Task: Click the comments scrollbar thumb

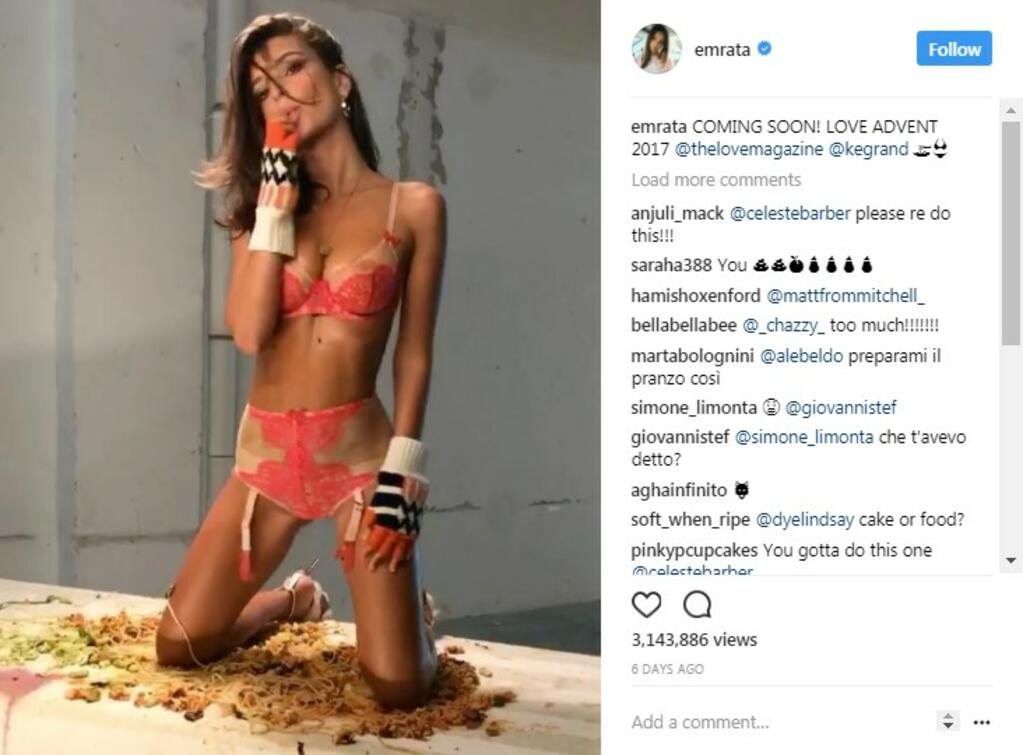Action: (x=1011, y=232)
